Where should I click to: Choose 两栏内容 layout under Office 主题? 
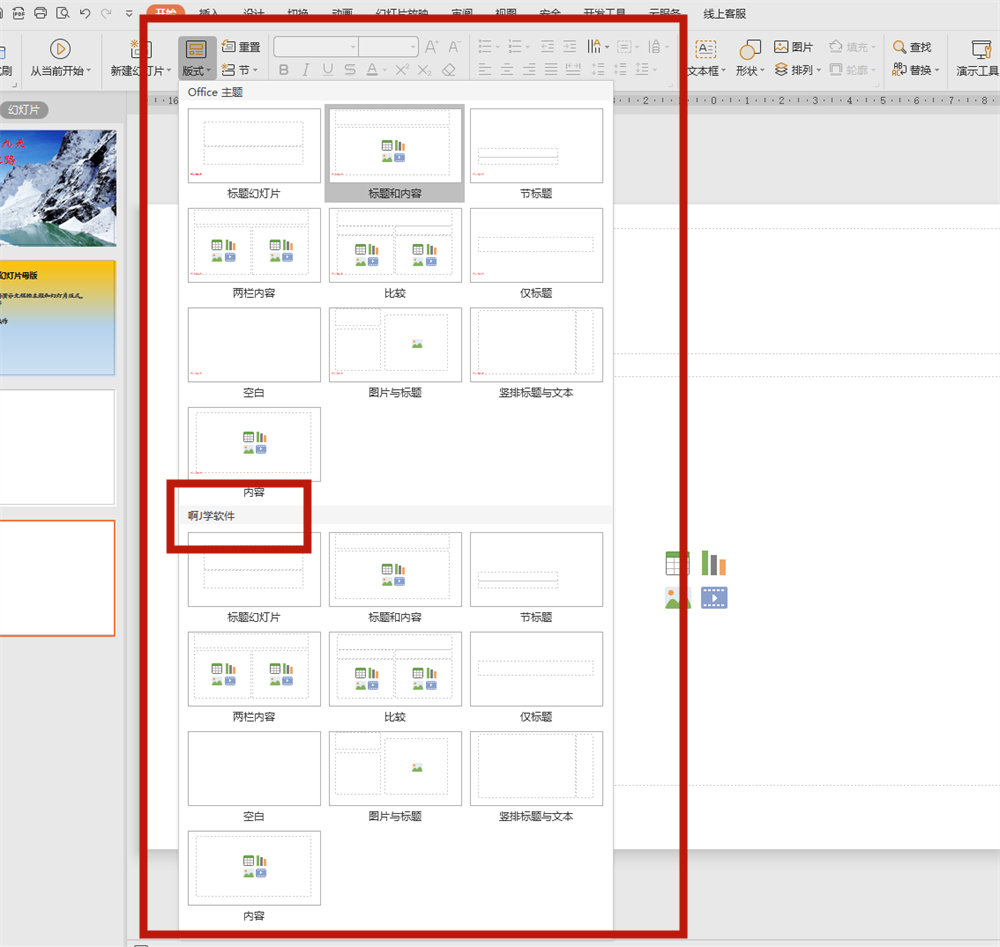[x=254, y=253]
